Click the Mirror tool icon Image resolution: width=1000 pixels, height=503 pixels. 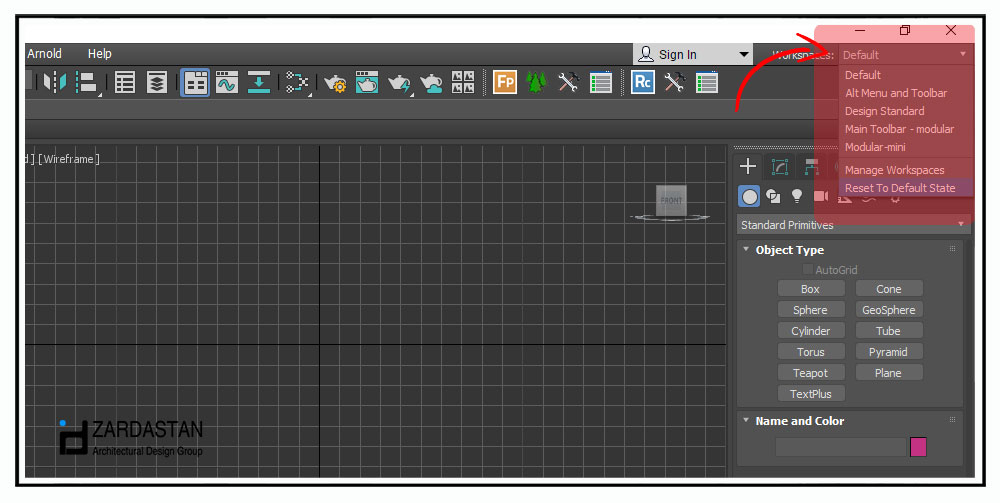pyautogui.click(x=55, y=82)
